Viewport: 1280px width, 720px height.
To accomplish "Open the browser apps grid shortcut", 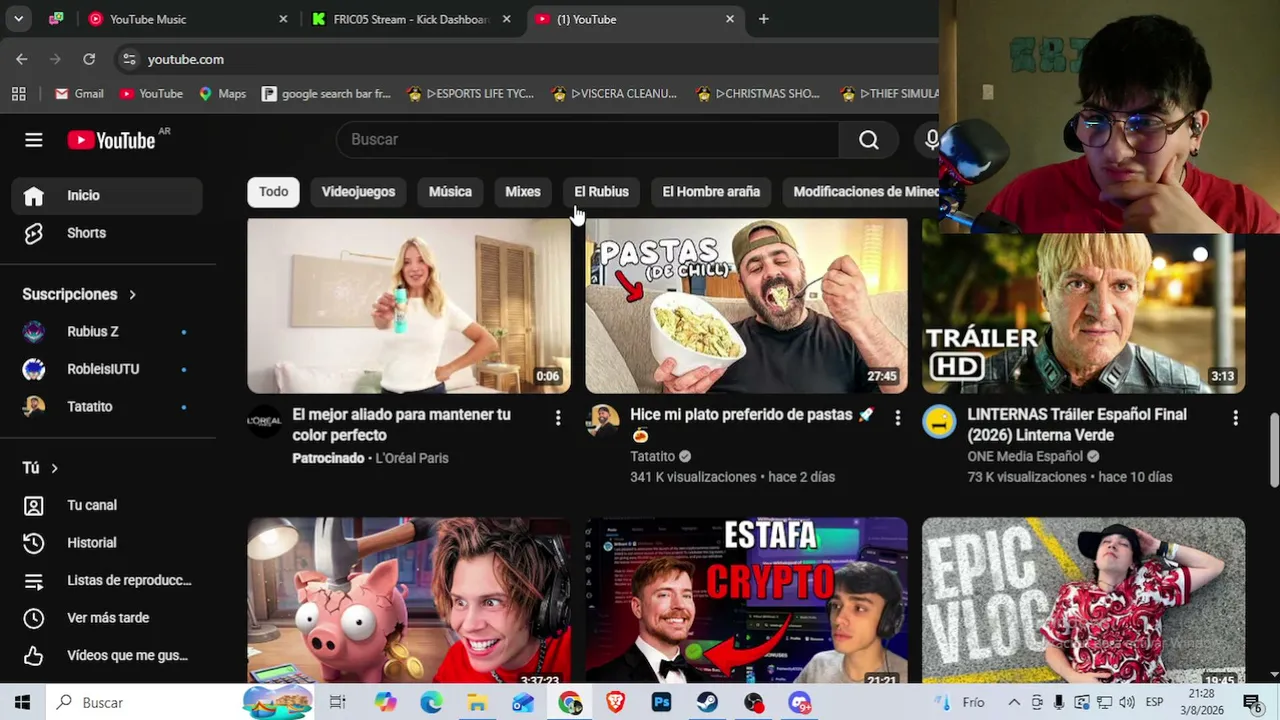I will click(x=18, y=93).
